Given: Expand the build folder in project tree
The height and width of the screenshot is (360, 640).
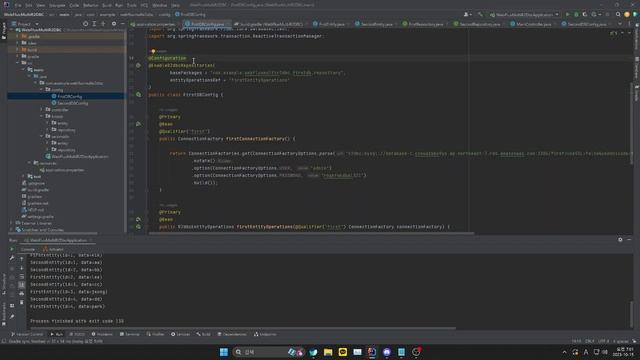Looking at the screenshot, I should [18, 49].
